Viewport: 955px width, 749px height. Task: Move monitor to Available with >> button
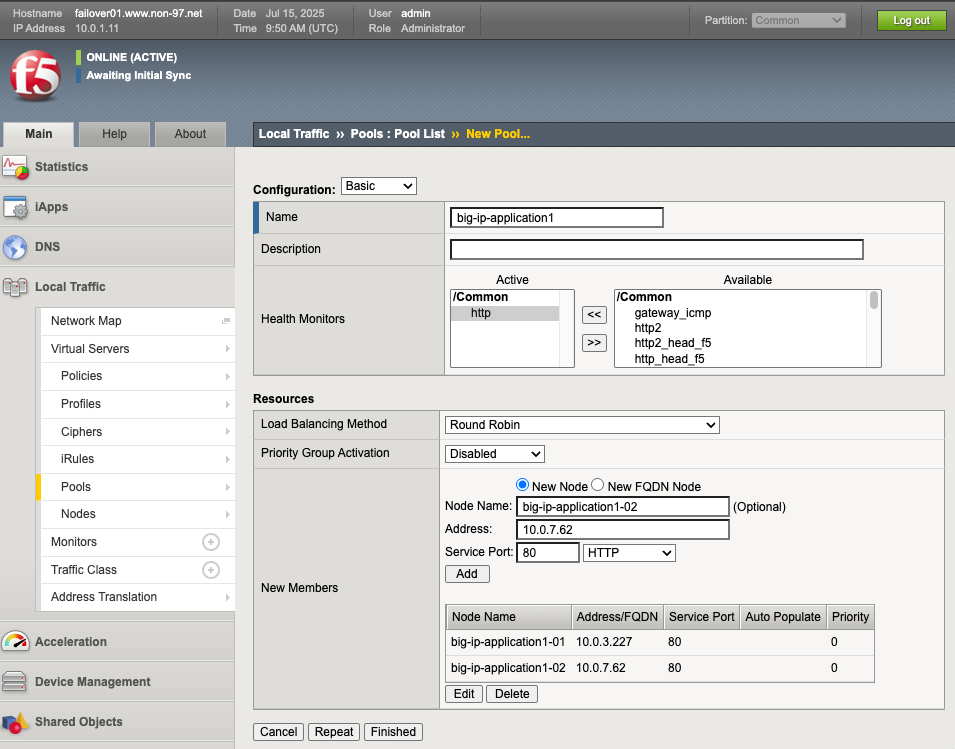(594, 343)
